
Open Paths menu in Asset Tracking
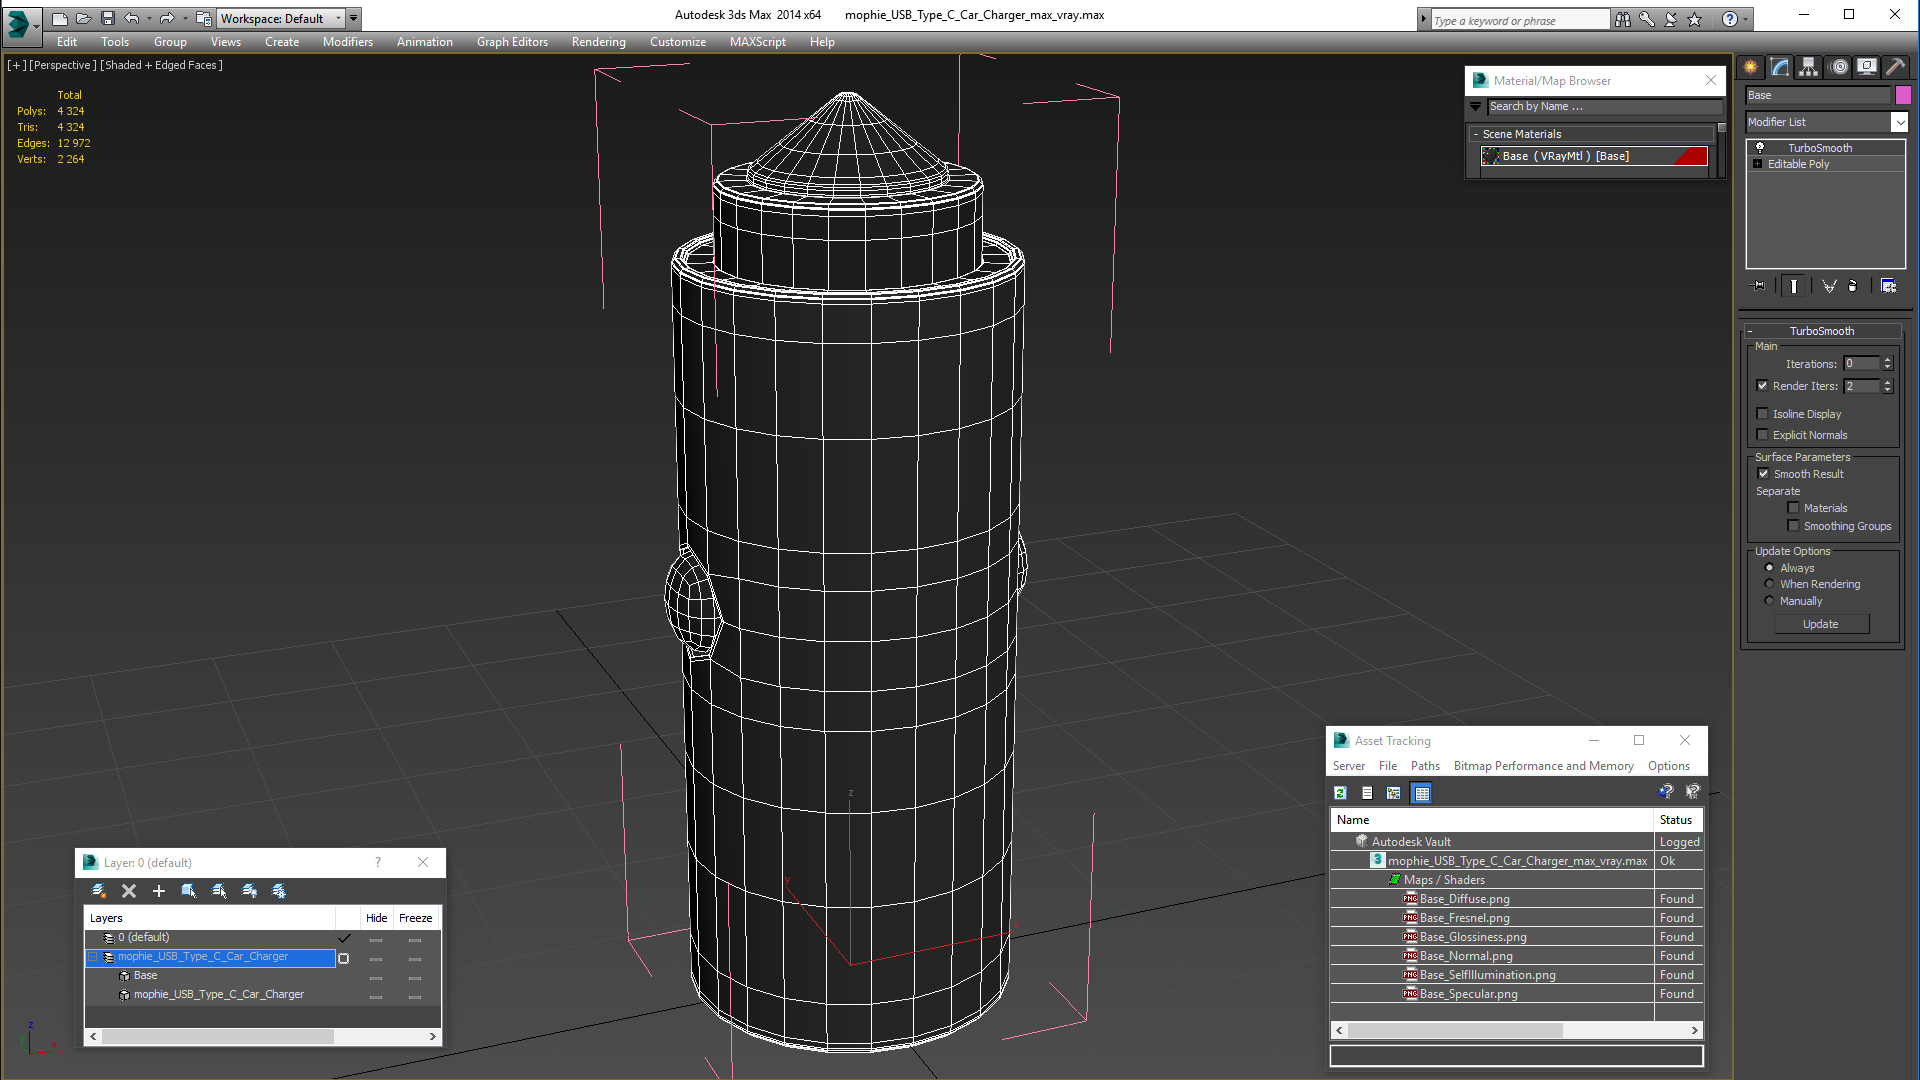pos(1425,766)
